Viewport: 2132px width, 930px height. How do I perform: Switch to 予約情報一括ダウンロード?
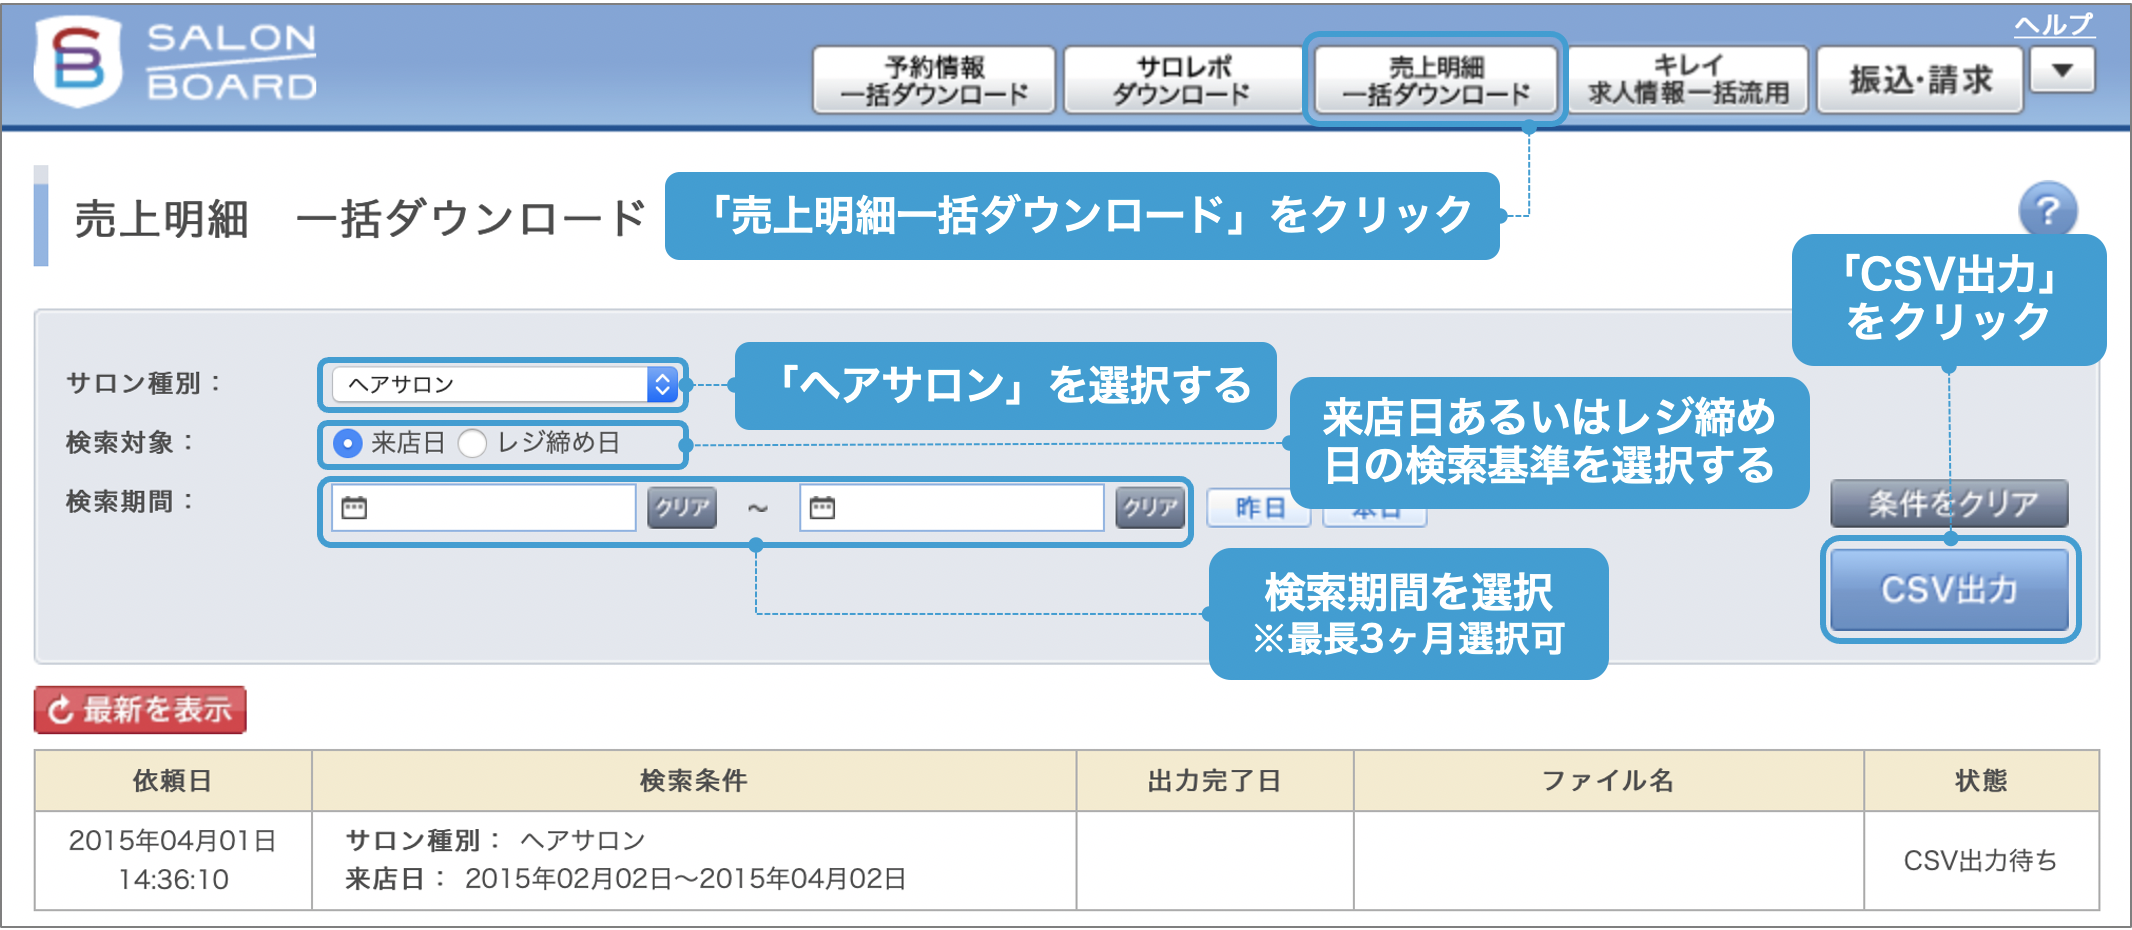pyautogui.click(x=931, y=78)
